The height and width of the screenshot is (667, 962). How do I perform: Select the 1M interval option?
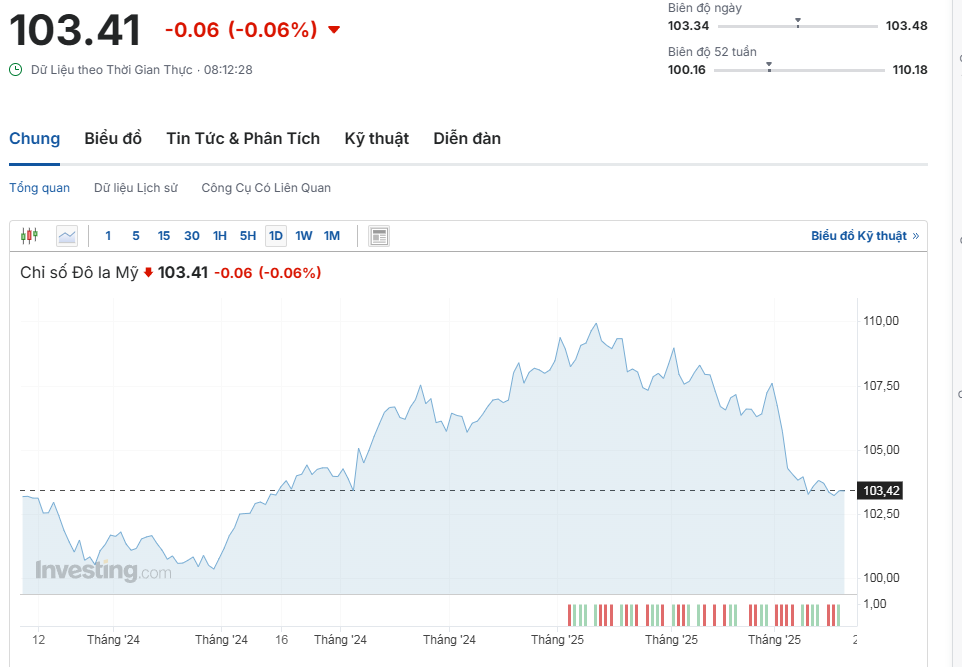332,236
